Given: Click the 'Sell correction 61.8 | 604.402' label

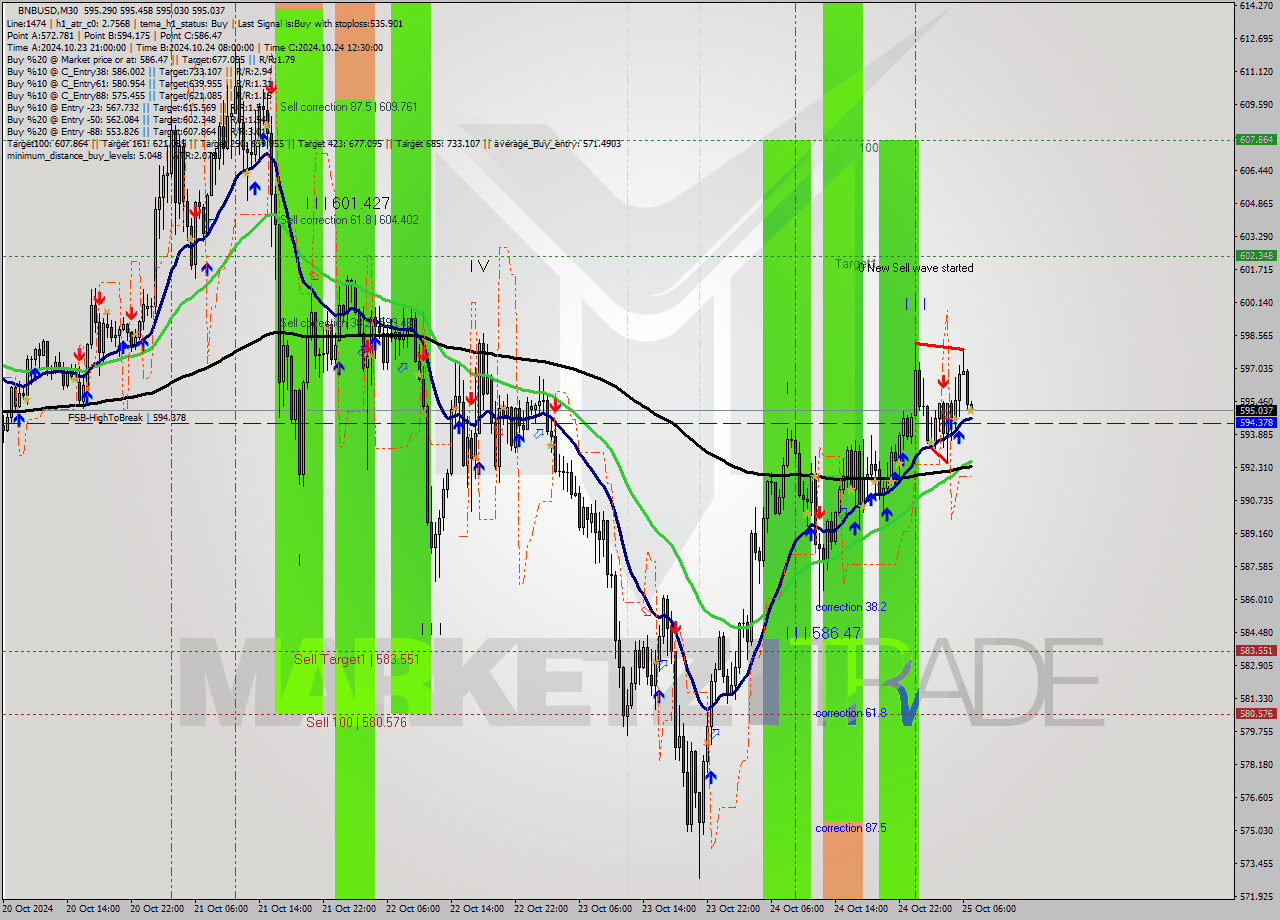Looking at the screenshot, I should 350,220.
